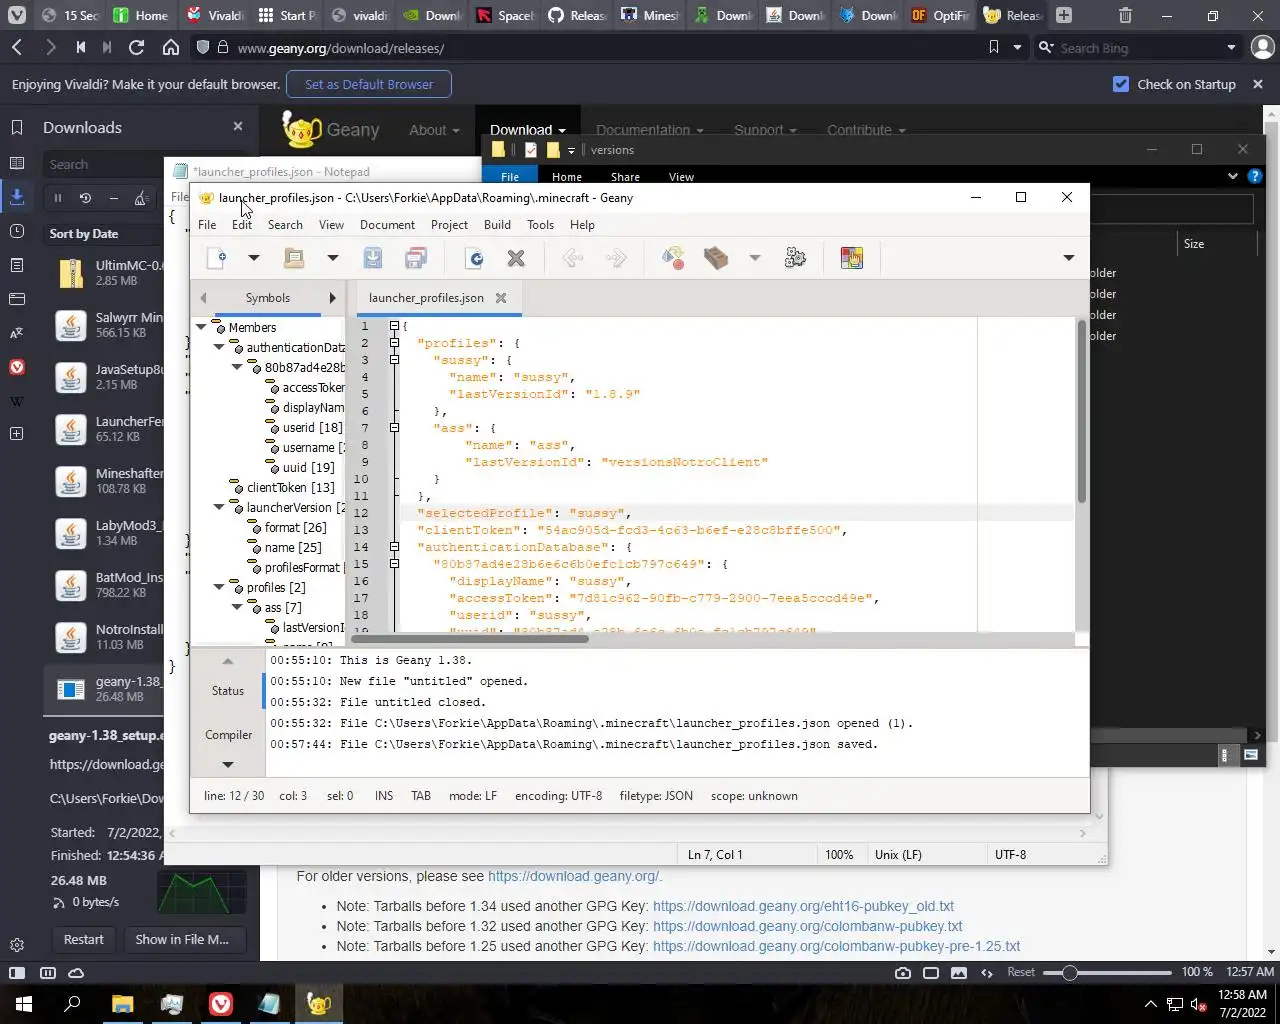Viewport: 1280px width, 1024px height.
Task: Open the recent files dropdown next to Open
Action: pyautogui.click(x=332, y=258)
